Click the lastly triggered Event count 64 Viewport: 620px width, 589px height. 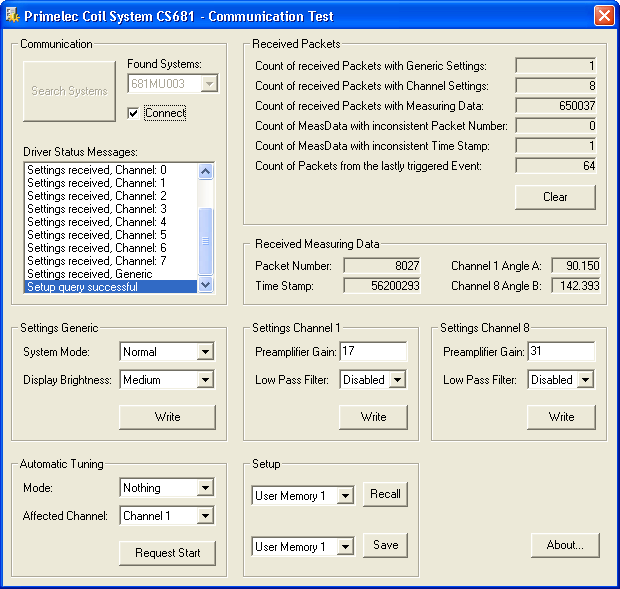556,165
